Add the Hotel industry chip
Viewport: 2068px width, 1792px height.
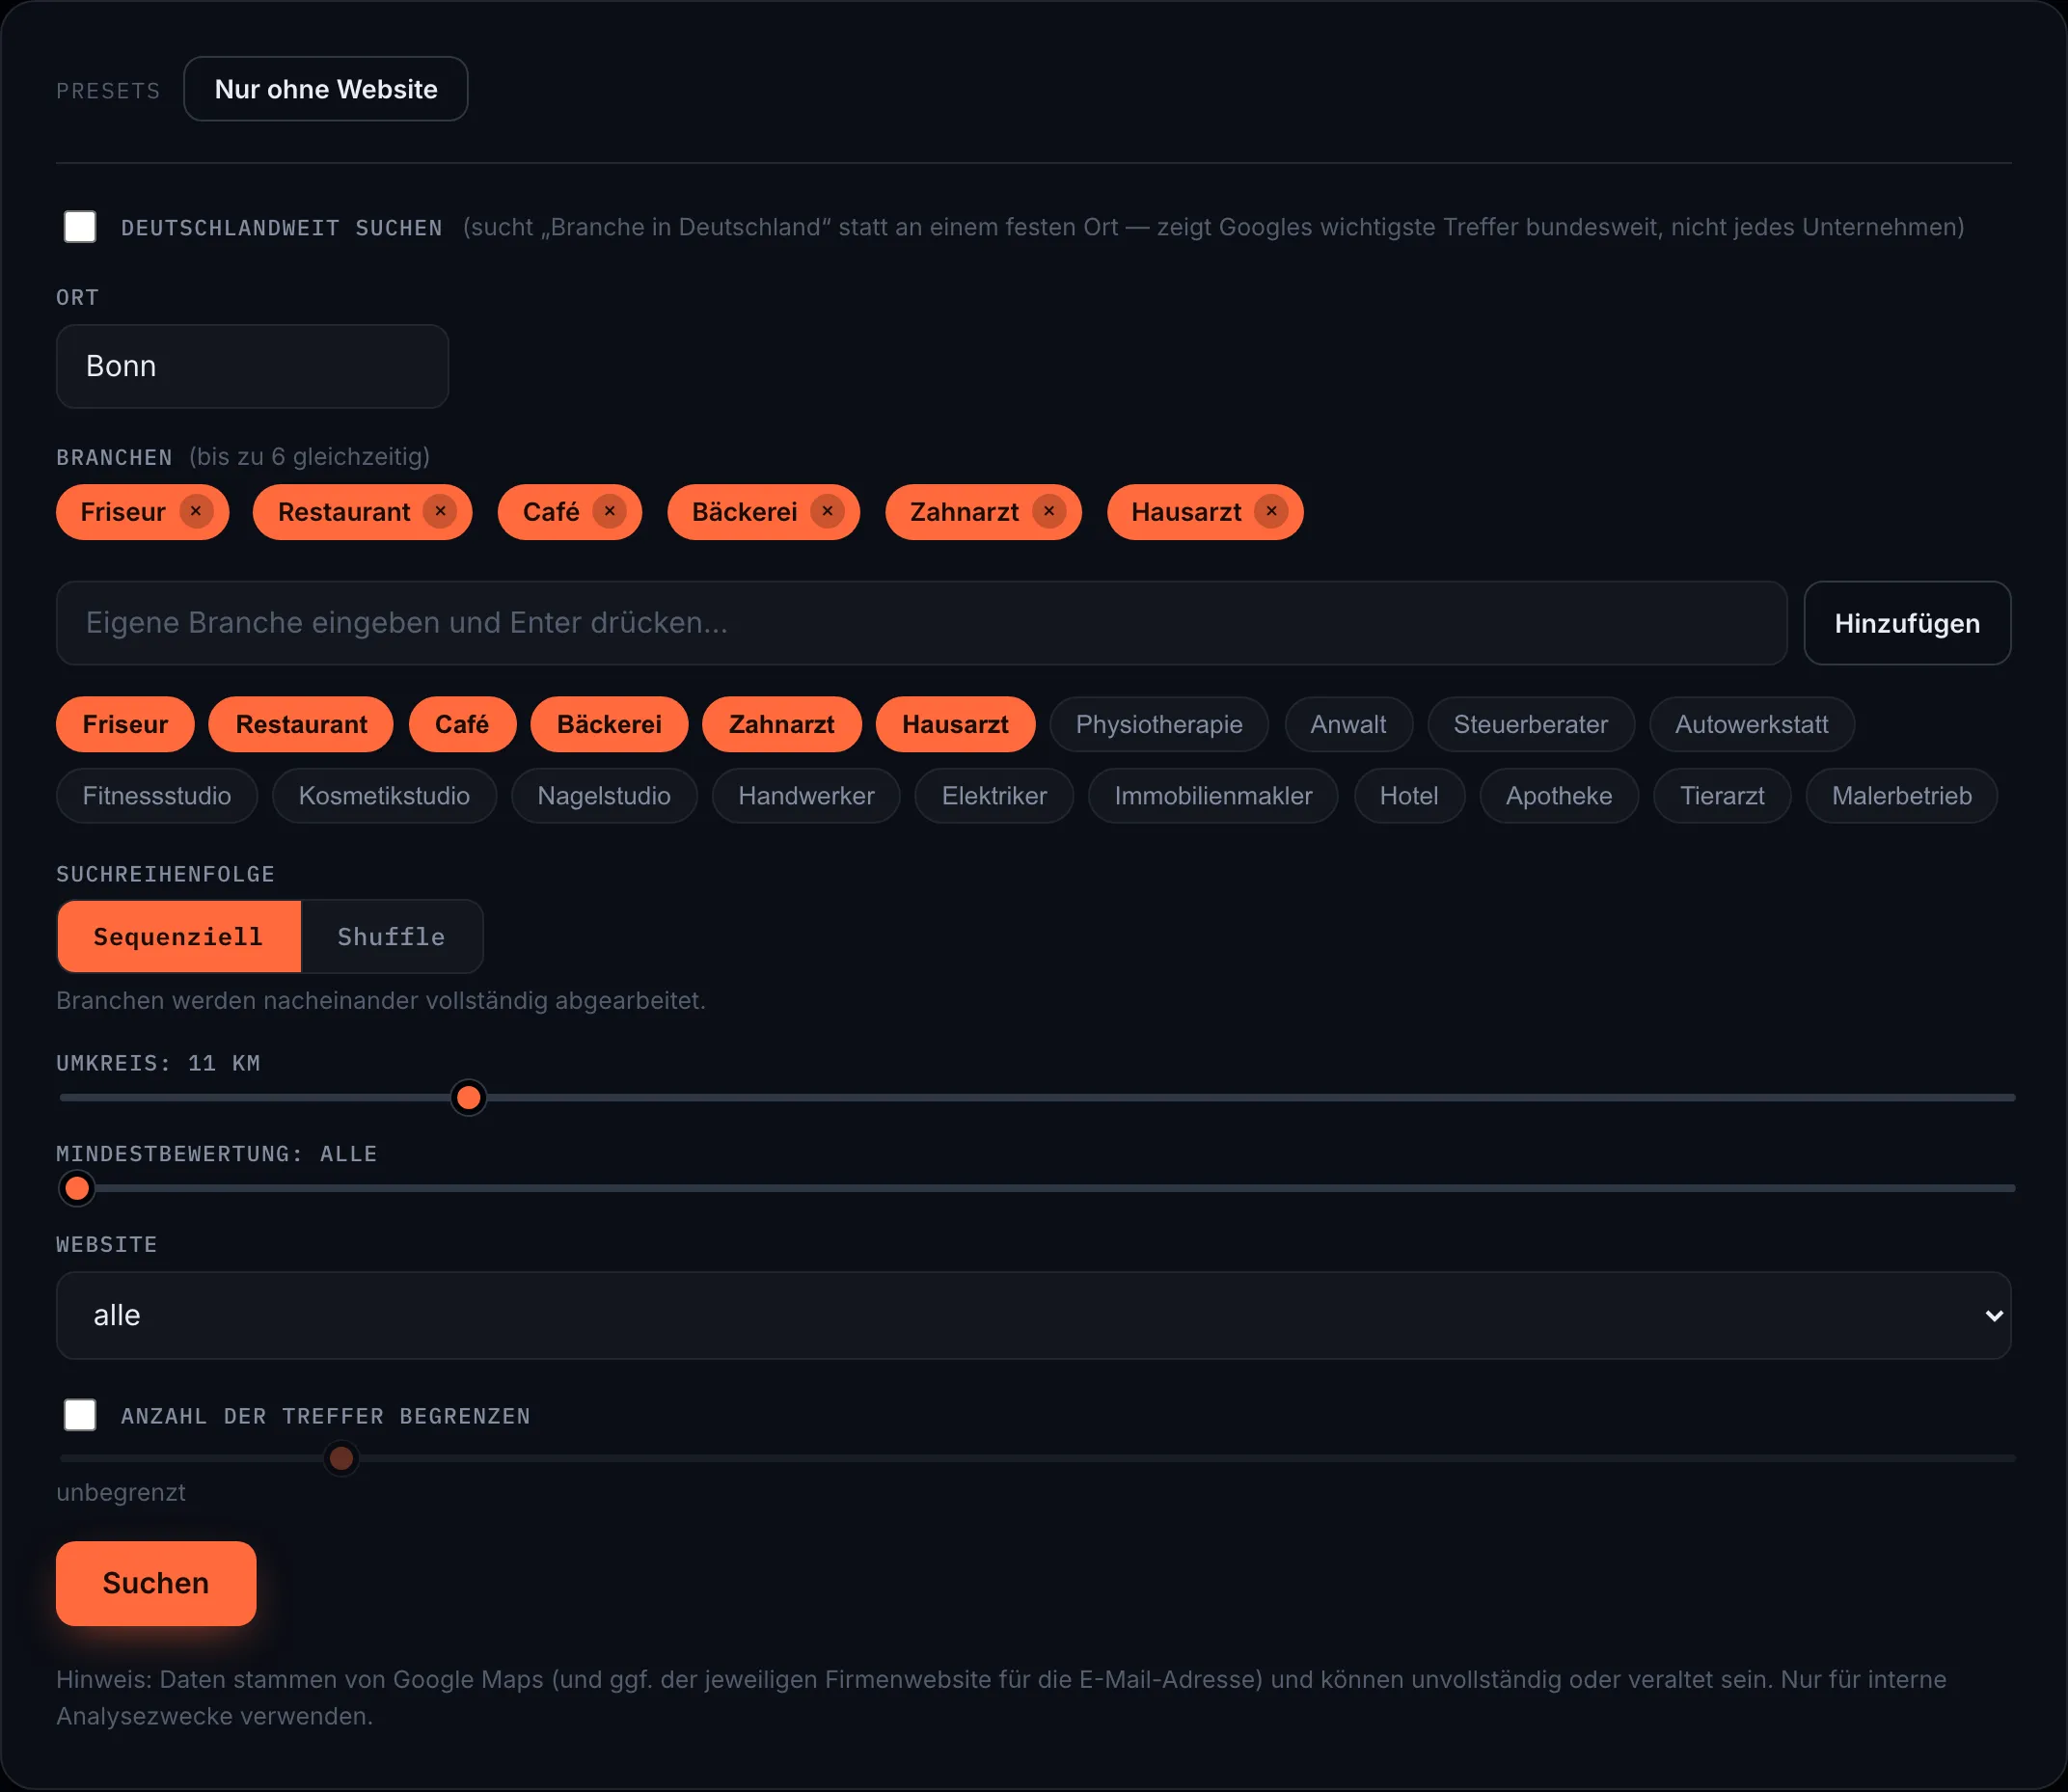pyautogui.click(x=1409, y=796)
